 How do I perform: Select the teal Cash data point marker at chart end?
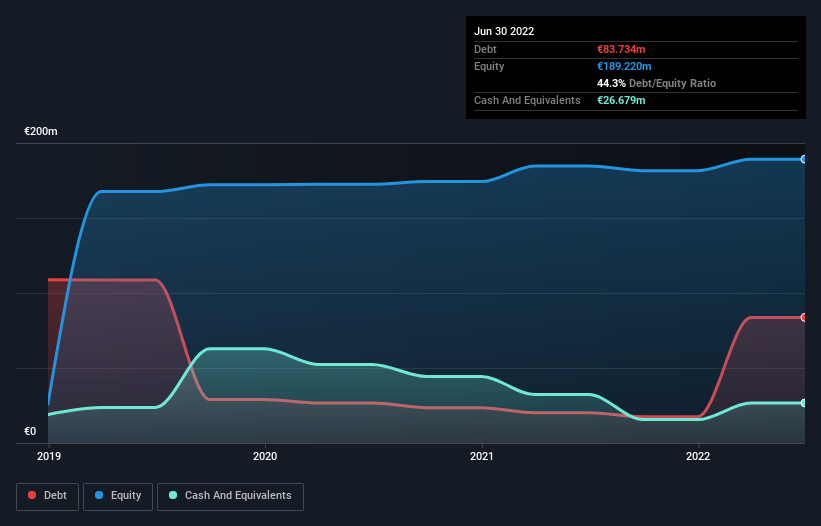click(x=804, y=403)
